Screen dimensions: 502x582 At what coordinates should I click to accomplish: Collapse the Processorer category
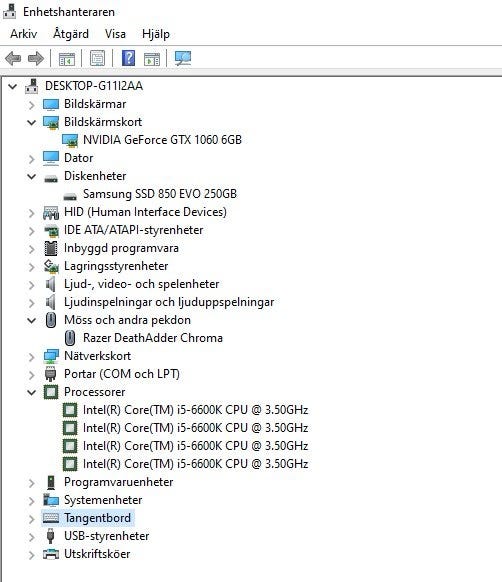click(x=32, y=392)
